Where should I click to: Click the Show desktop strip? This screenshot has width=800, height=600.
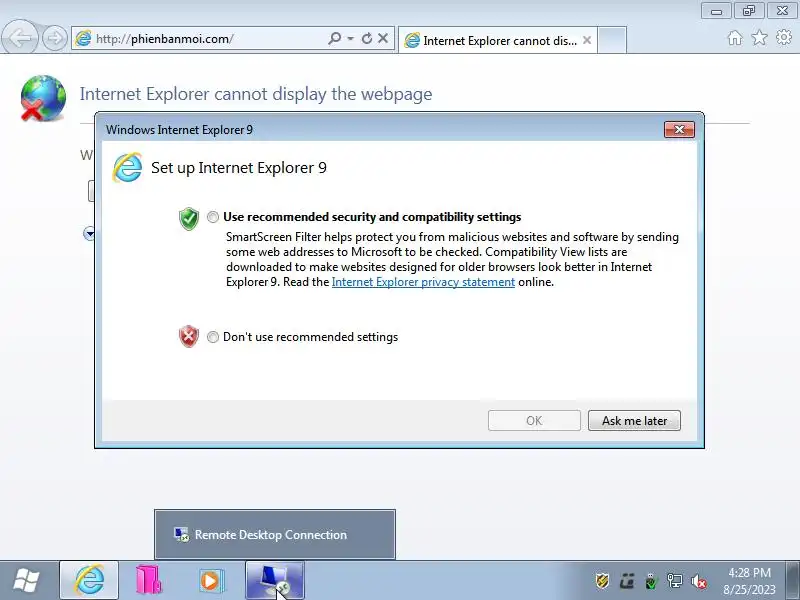click(793, 581)
